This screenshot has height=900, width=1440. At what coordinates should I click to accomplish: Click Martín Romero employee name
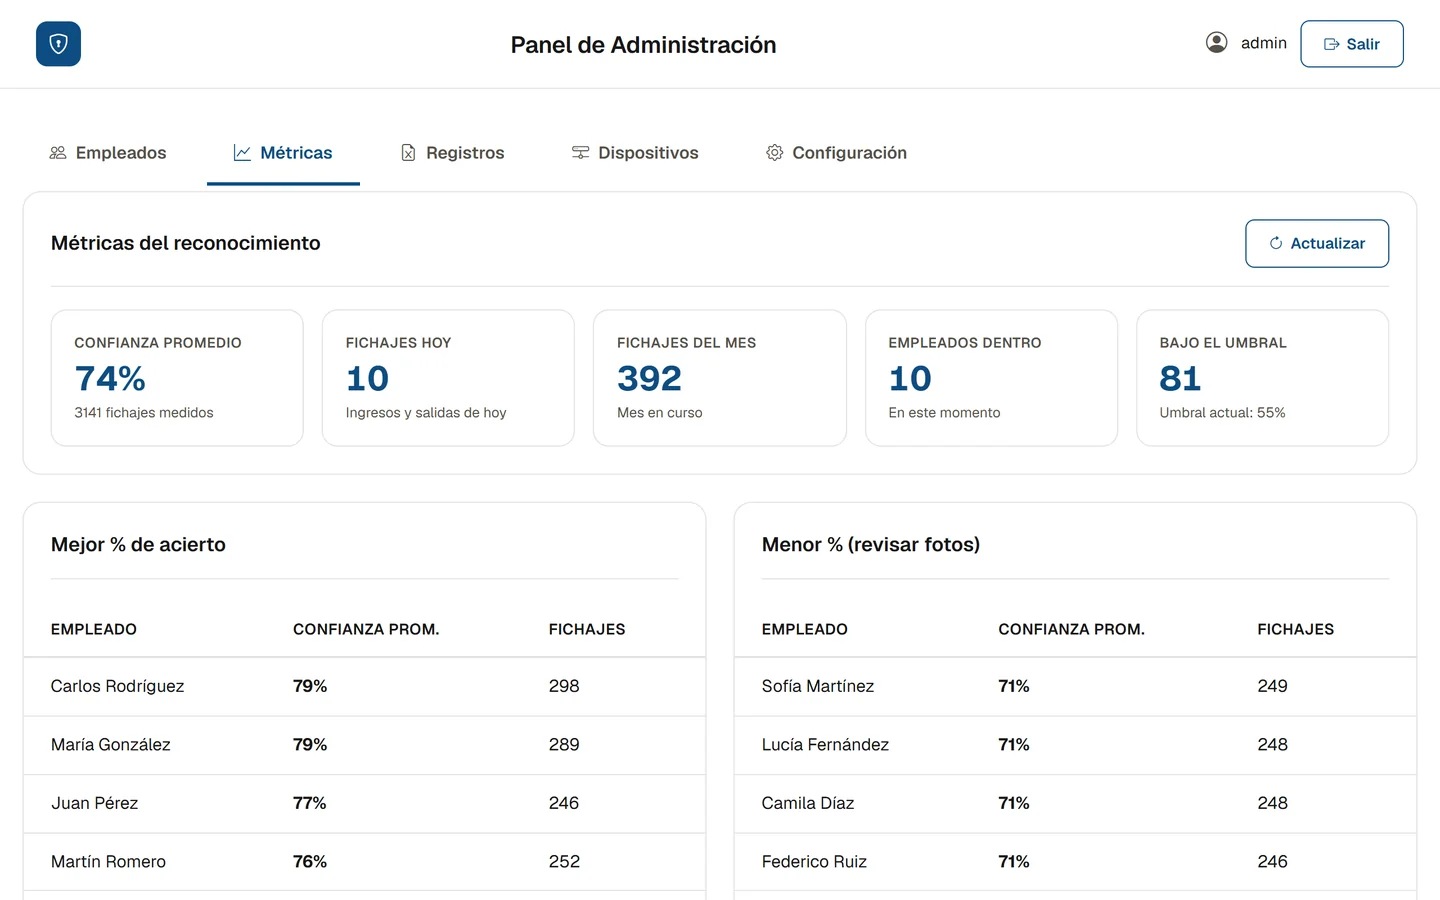pos(108,862)
